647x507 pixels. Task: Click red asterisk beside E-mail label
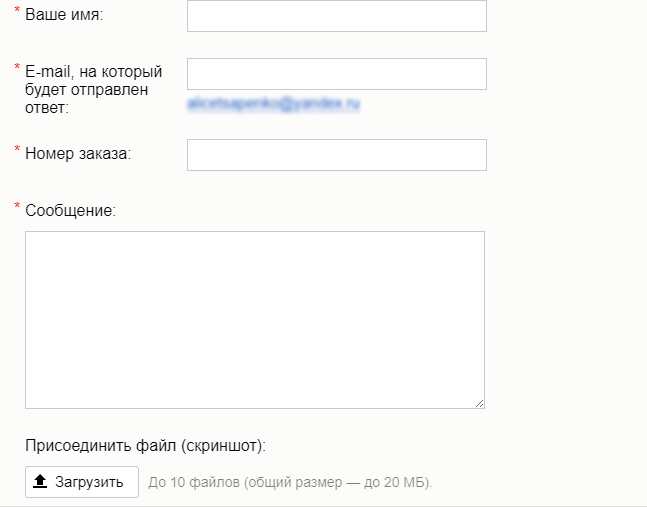[x=17, y=67]
